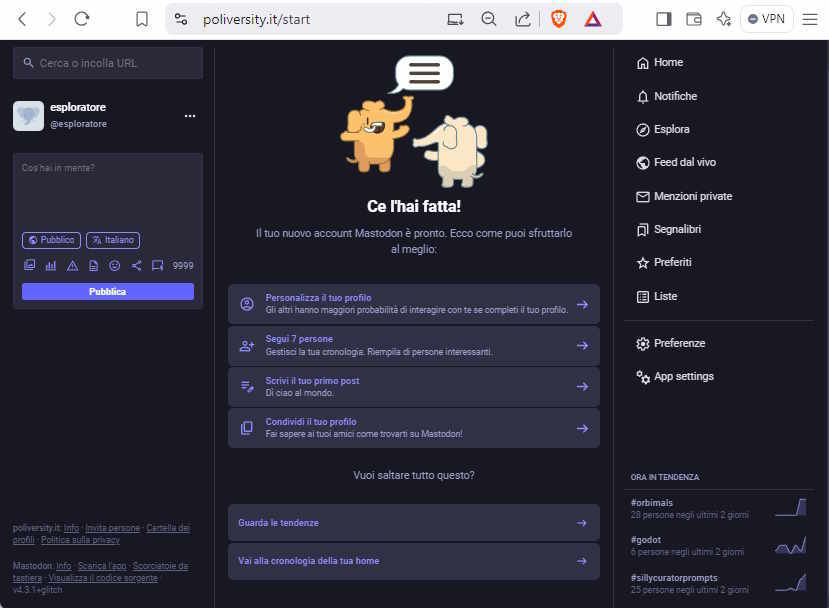Open Condividi il tuo profilo step
Screen dimensions: 829x608
[414, 428]
